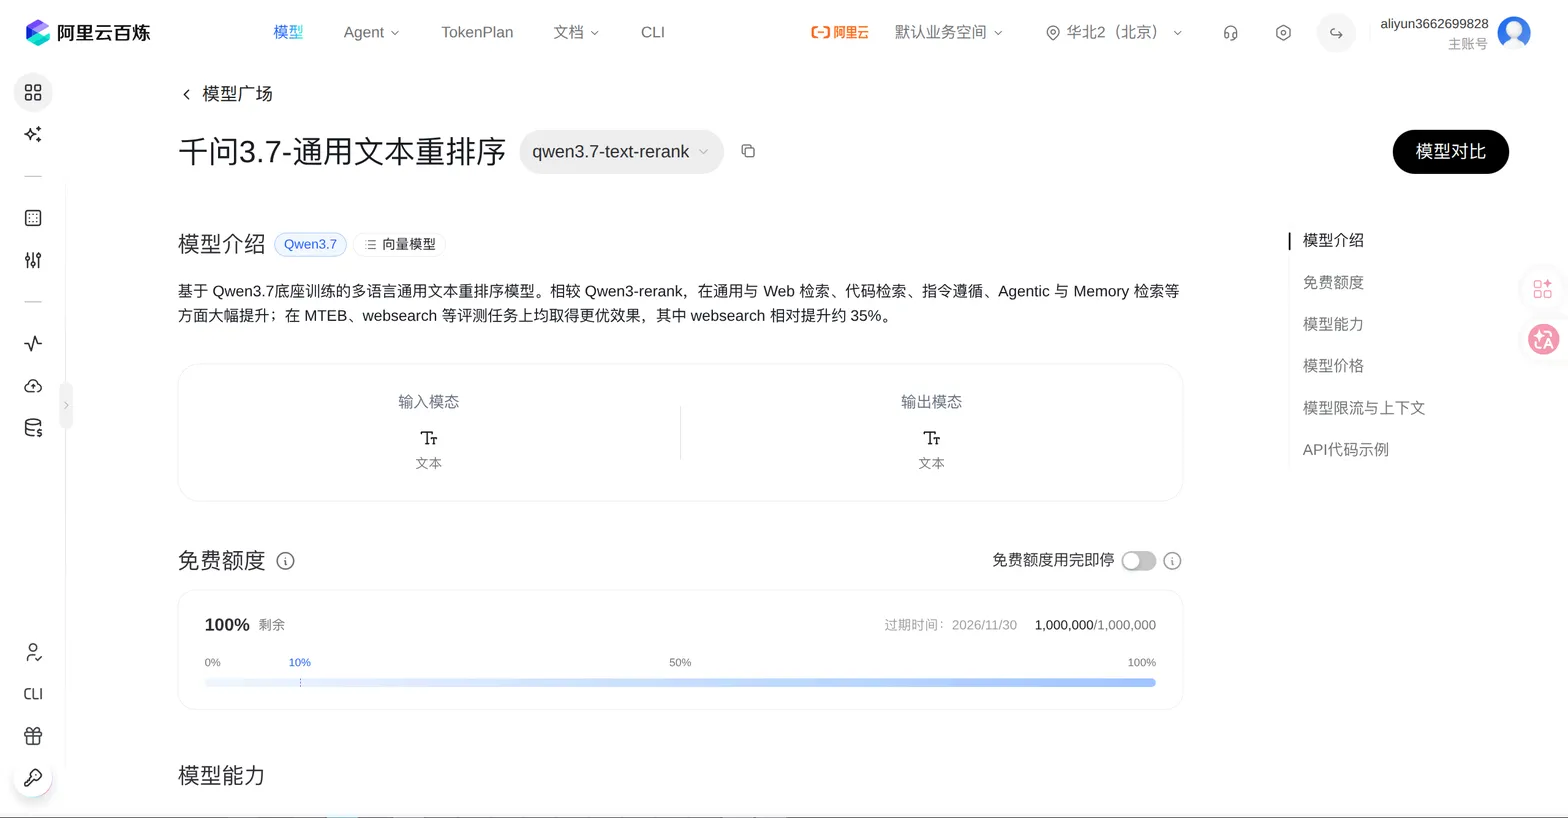Select the TokenPlan navigation item
Viewport: 1568px width, 818px height.
click(477, 33)
